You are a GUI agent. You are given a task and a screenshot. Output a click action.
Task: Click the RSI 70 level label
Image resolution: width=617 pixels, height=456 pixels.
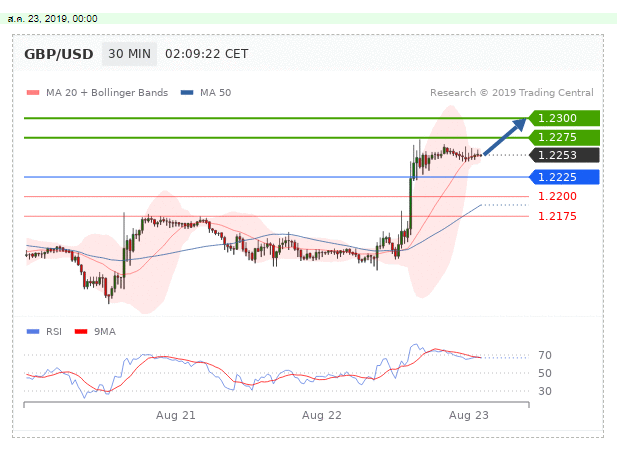(x=545, y=355)
